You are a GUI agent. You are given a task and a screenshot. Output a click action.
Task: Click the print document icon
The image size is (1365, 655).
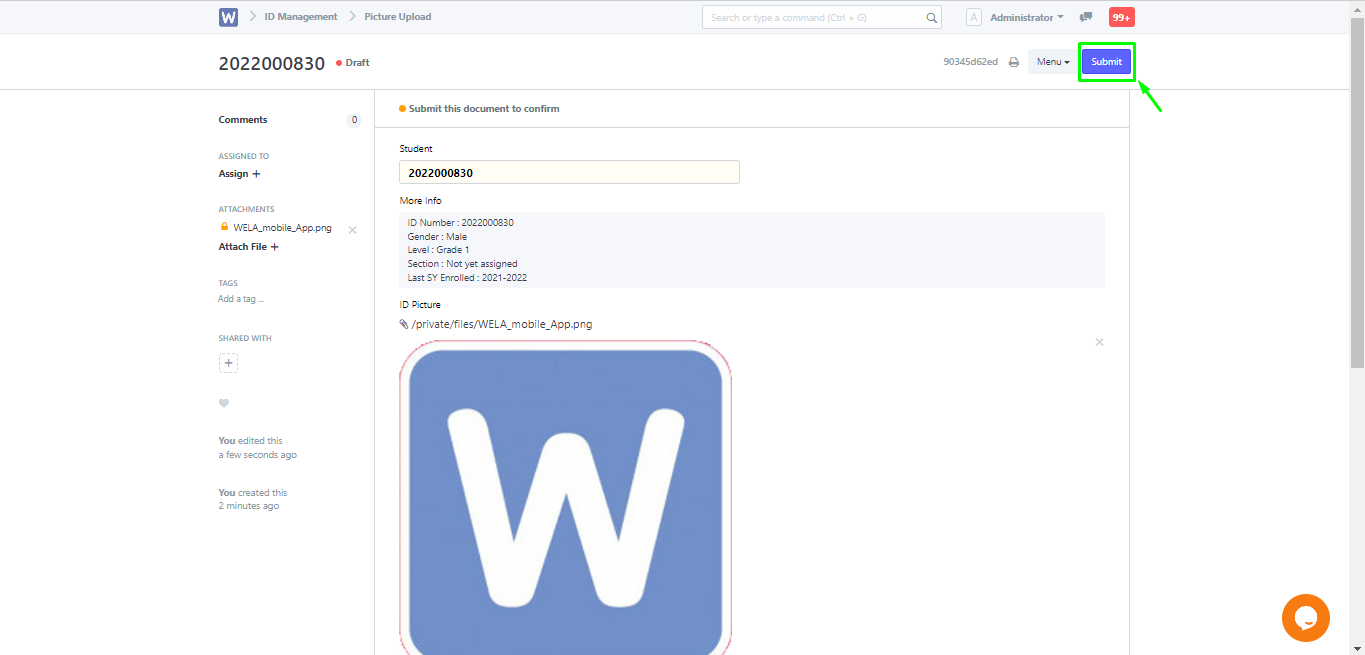tap(1013, 62)
